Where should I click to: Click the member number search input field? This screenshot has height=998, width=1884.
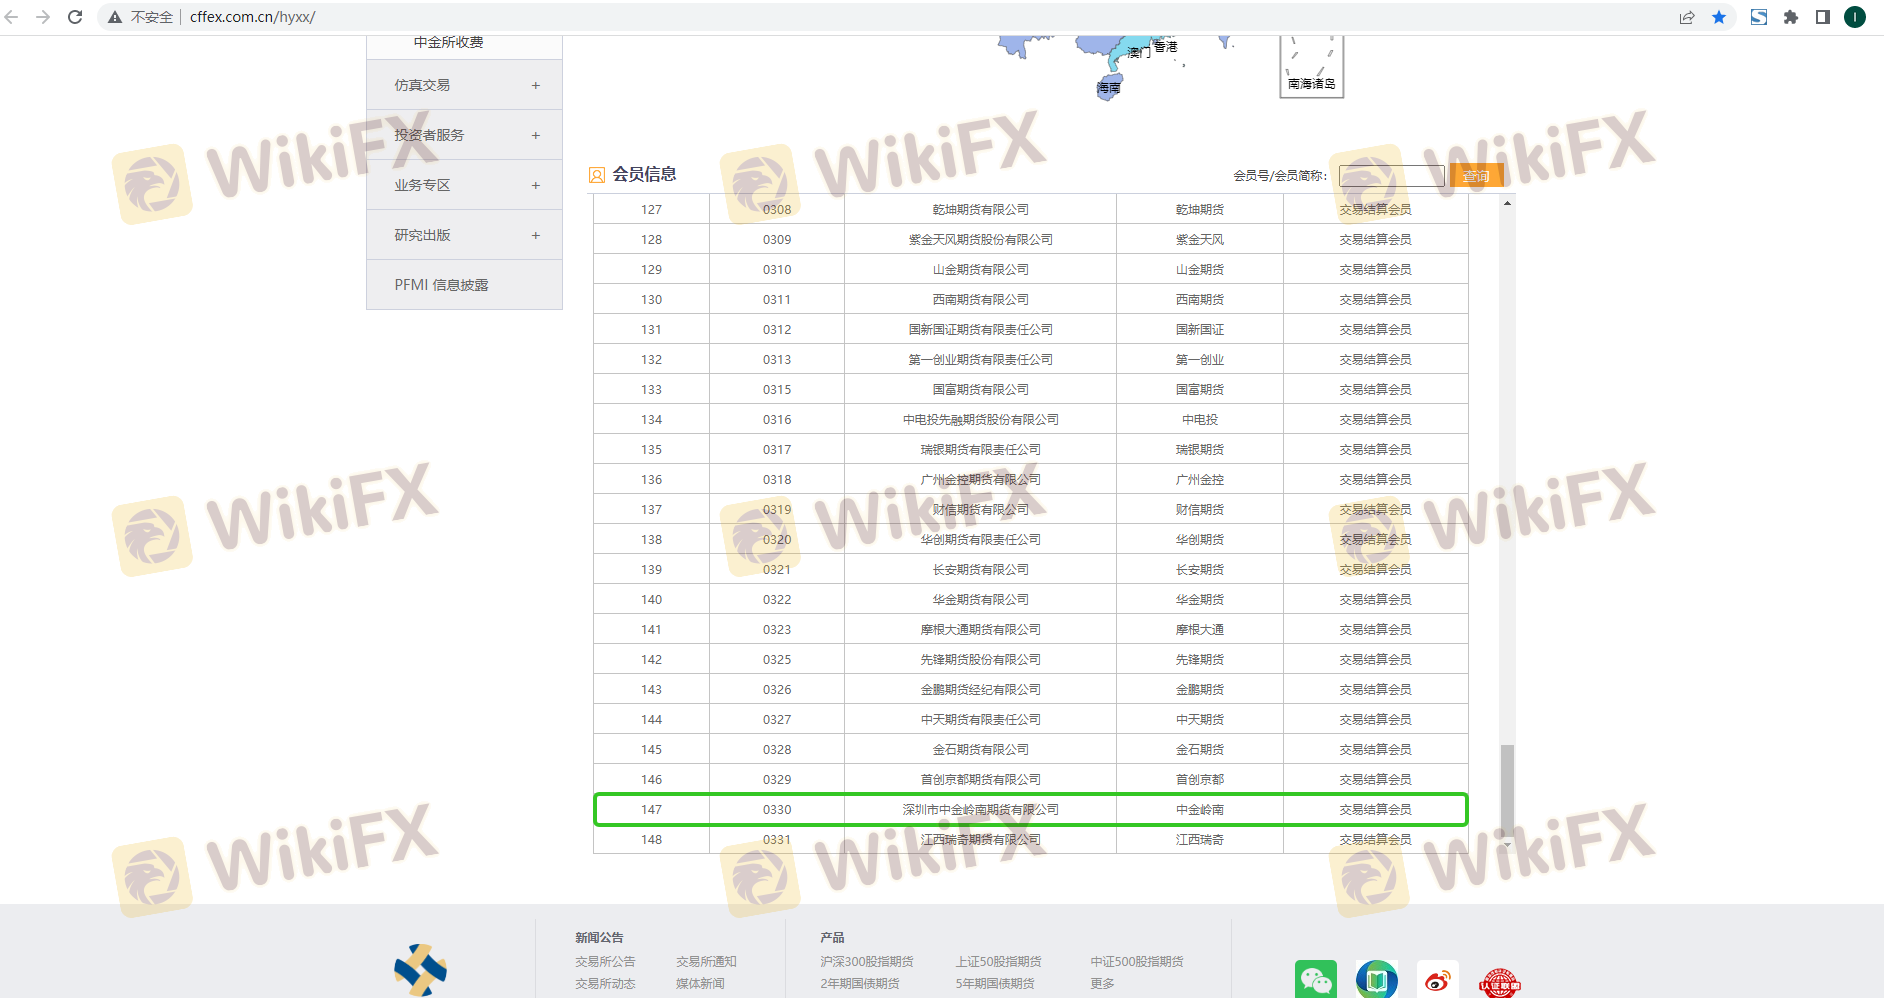coord(1391,176)
